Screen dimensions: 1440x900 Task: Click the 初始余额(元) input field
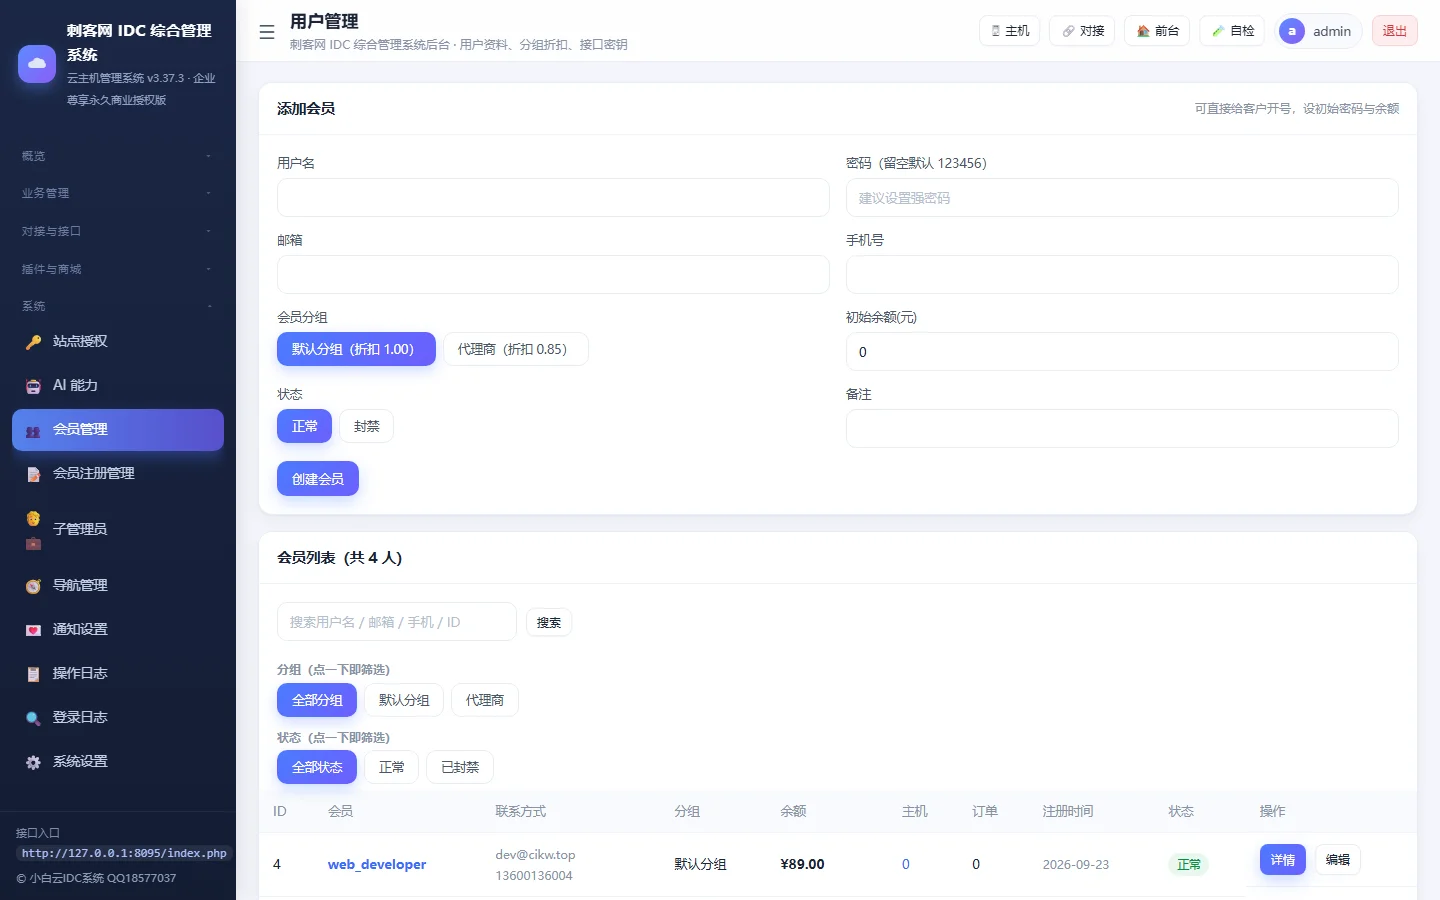[x=1122, y=352]
